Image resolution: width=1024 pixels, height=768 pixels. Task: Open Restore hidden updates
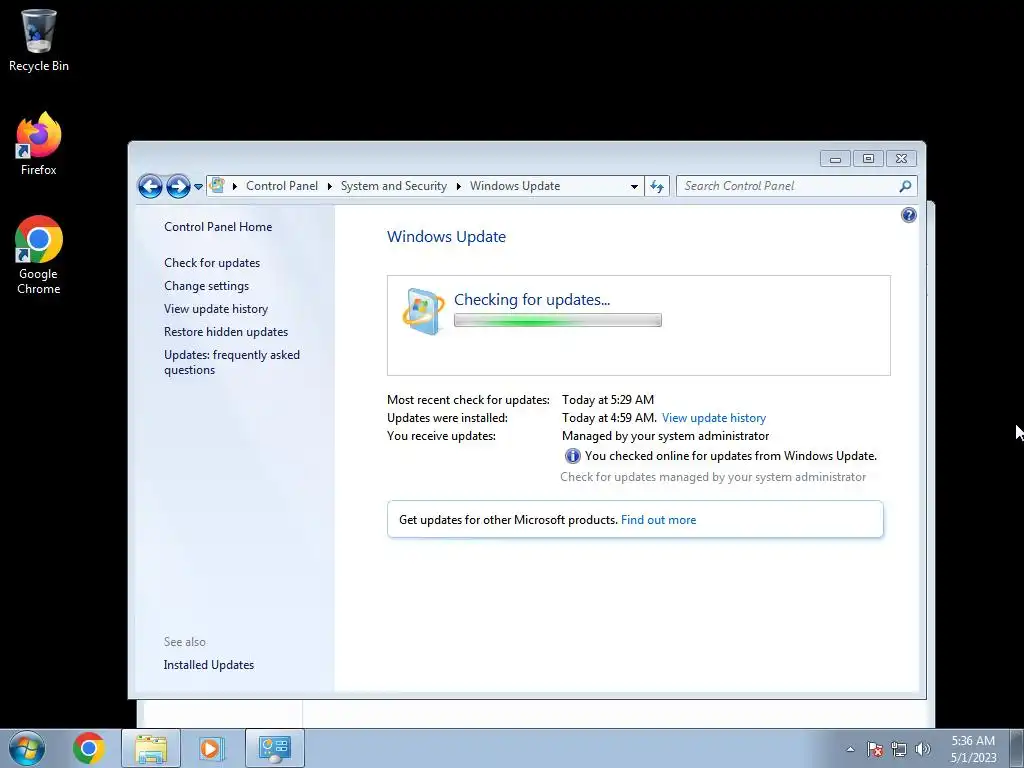click(x=226, y=332)
